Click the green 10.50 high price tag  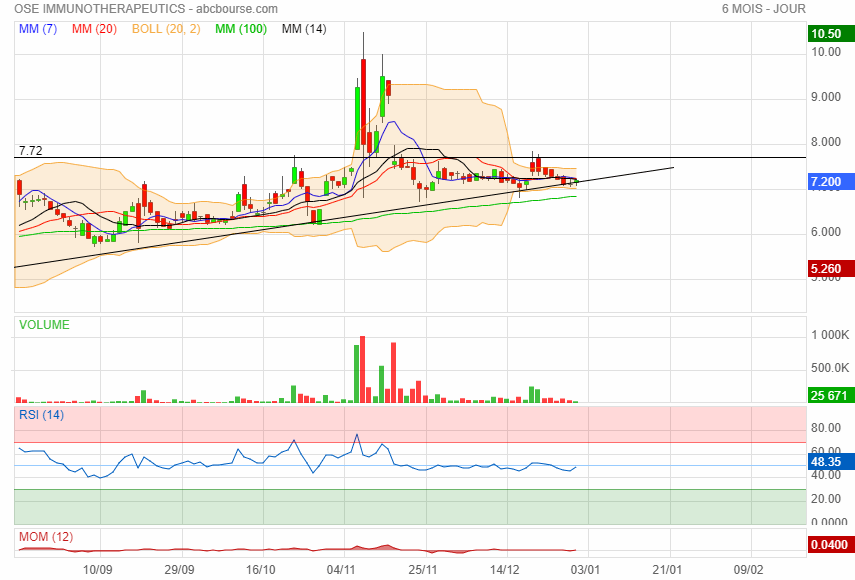(830, 34)
